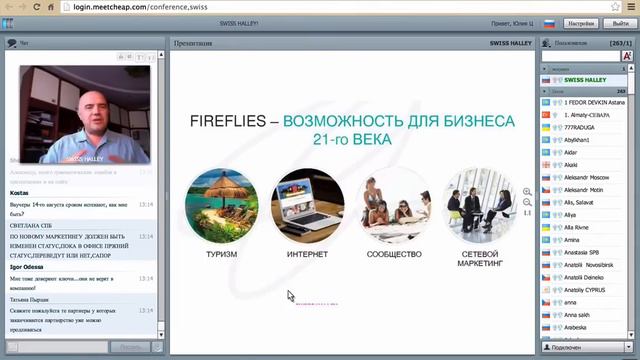Click the Russian flag next to SWISS HALLEY
This screenshot has height=360, width=640.
546,80
